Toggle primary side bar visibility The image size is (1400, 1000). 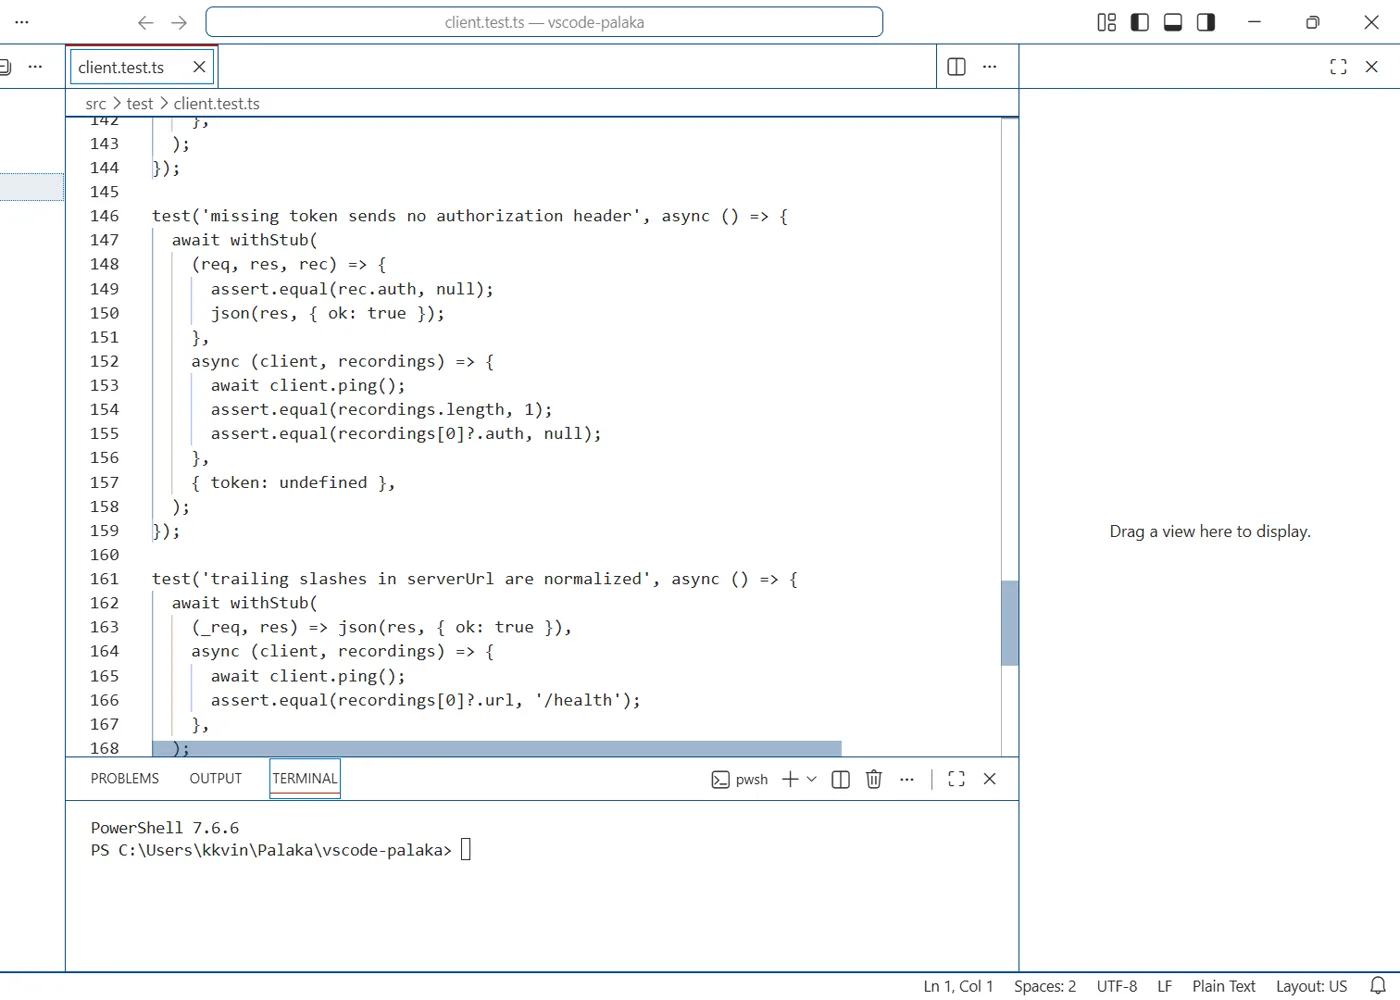click(x=1140, y=22)
